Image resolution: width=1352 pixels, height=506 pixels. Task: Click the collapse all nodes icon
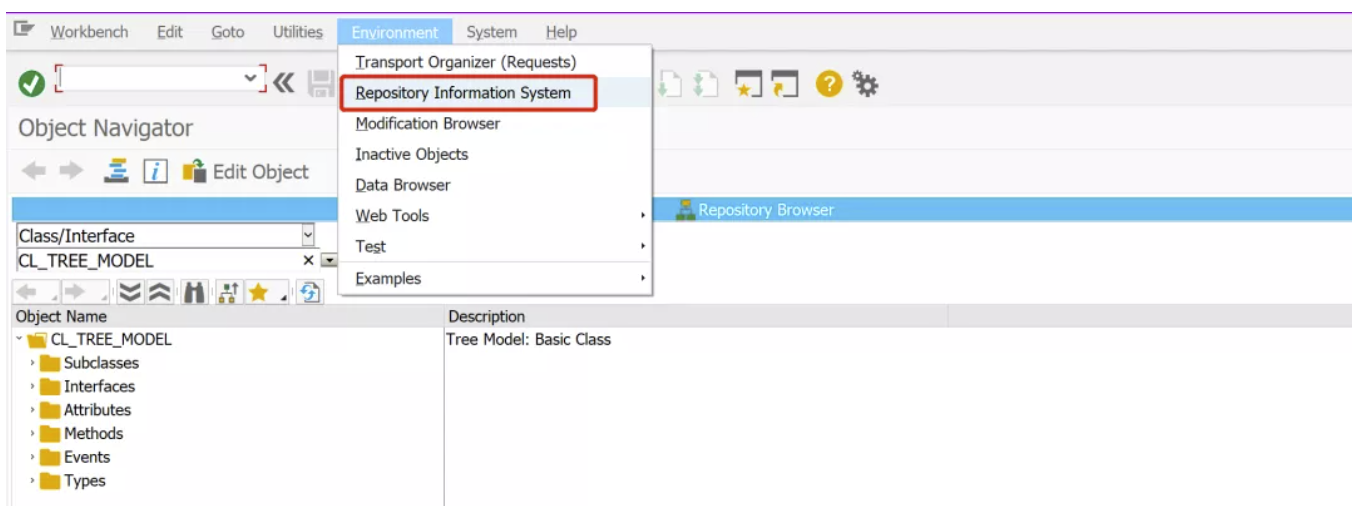point(162,292)
